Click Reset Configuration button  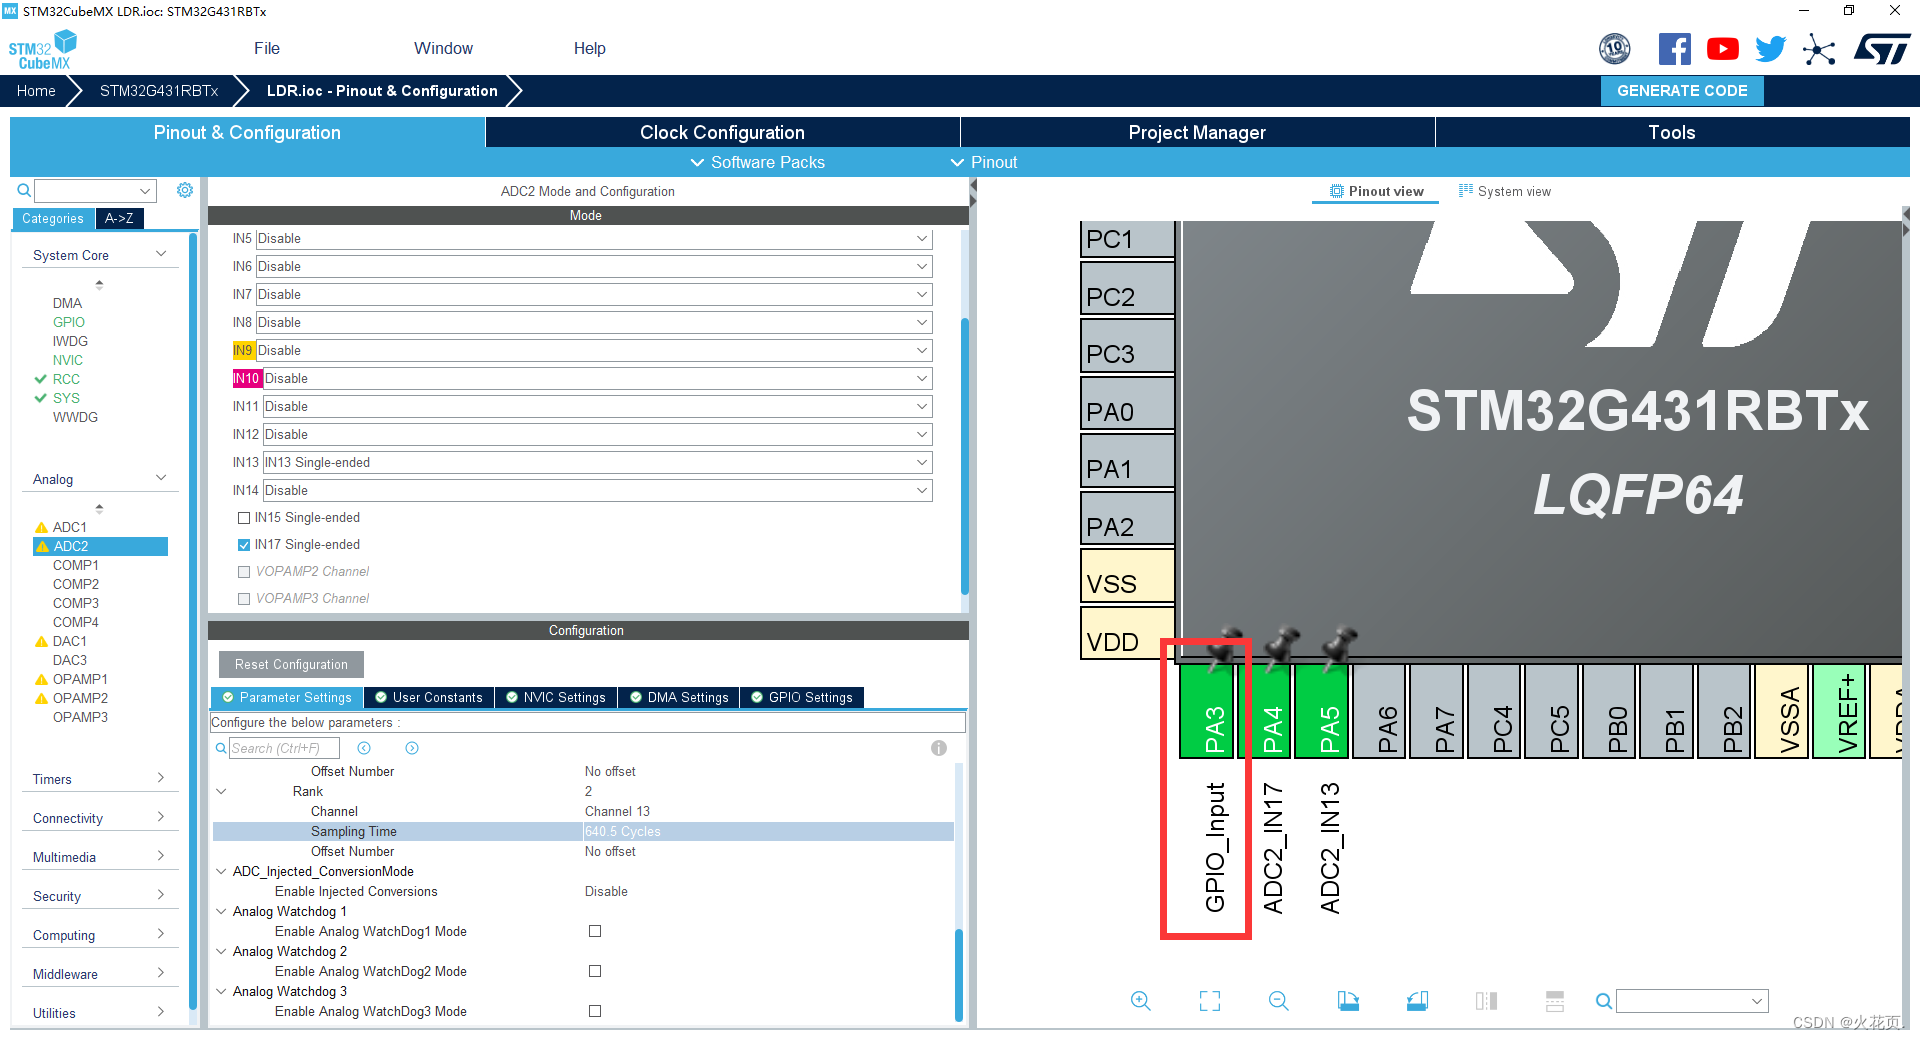pyautogui.click(x=291, y=664)
